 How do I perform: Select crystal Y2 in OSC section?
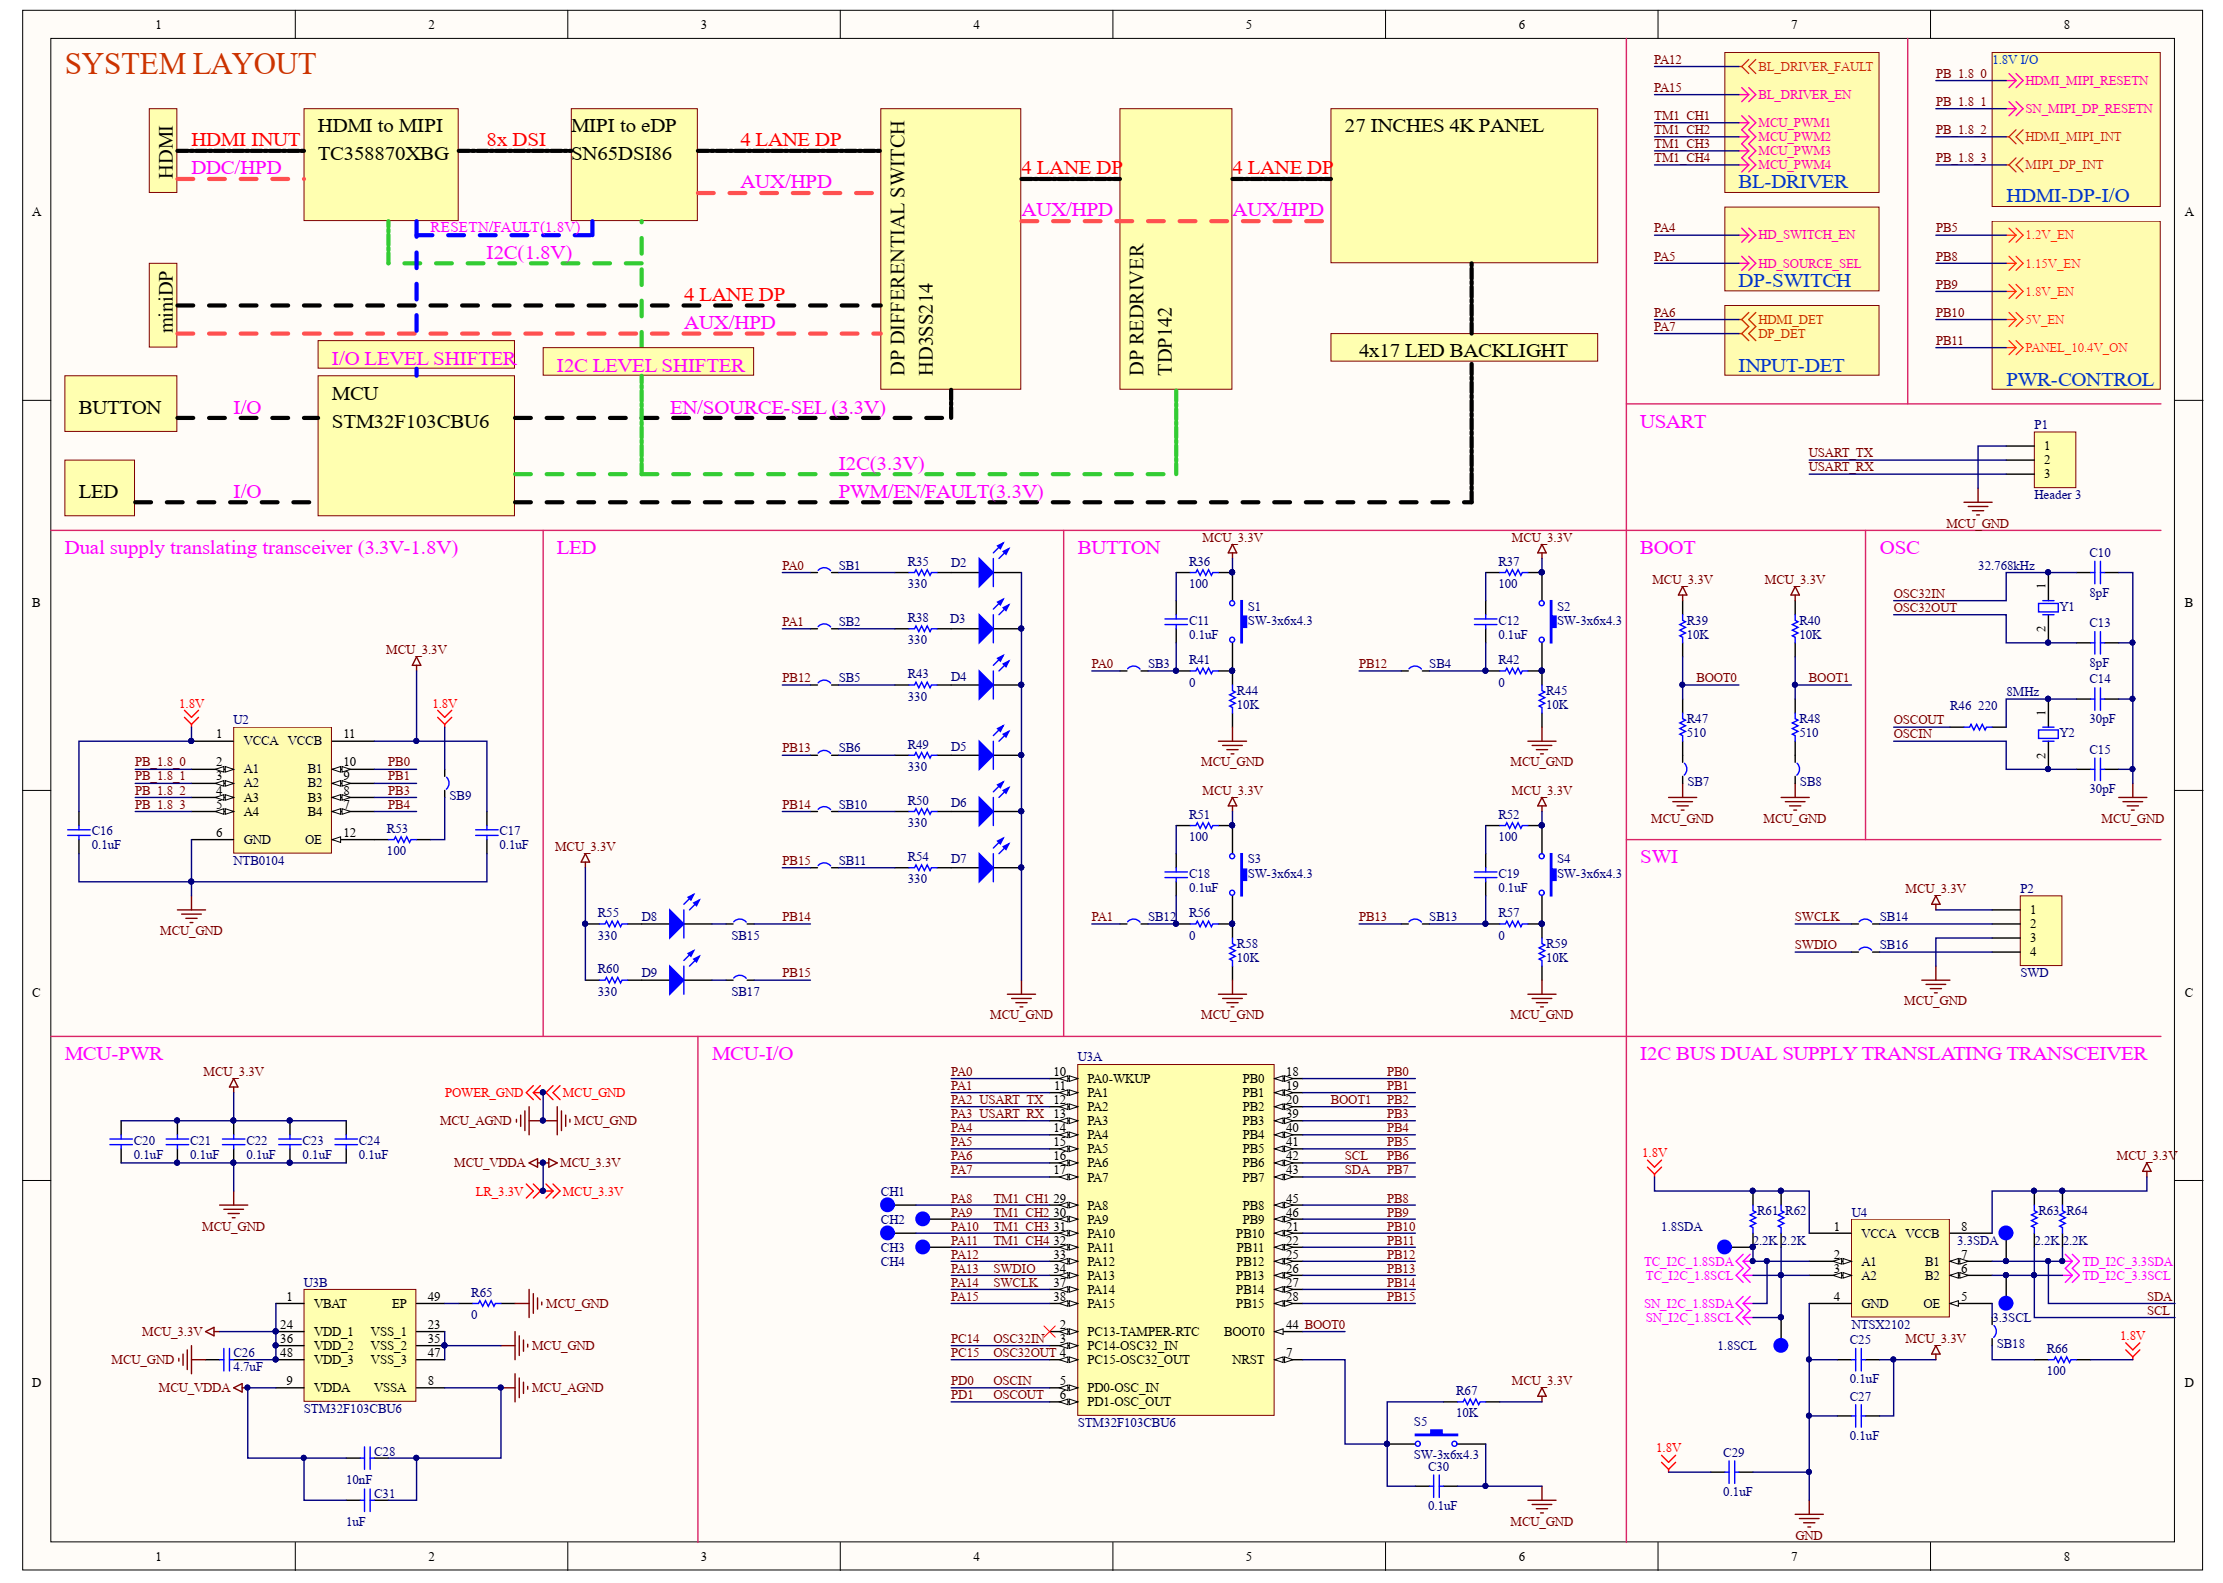2048,733
